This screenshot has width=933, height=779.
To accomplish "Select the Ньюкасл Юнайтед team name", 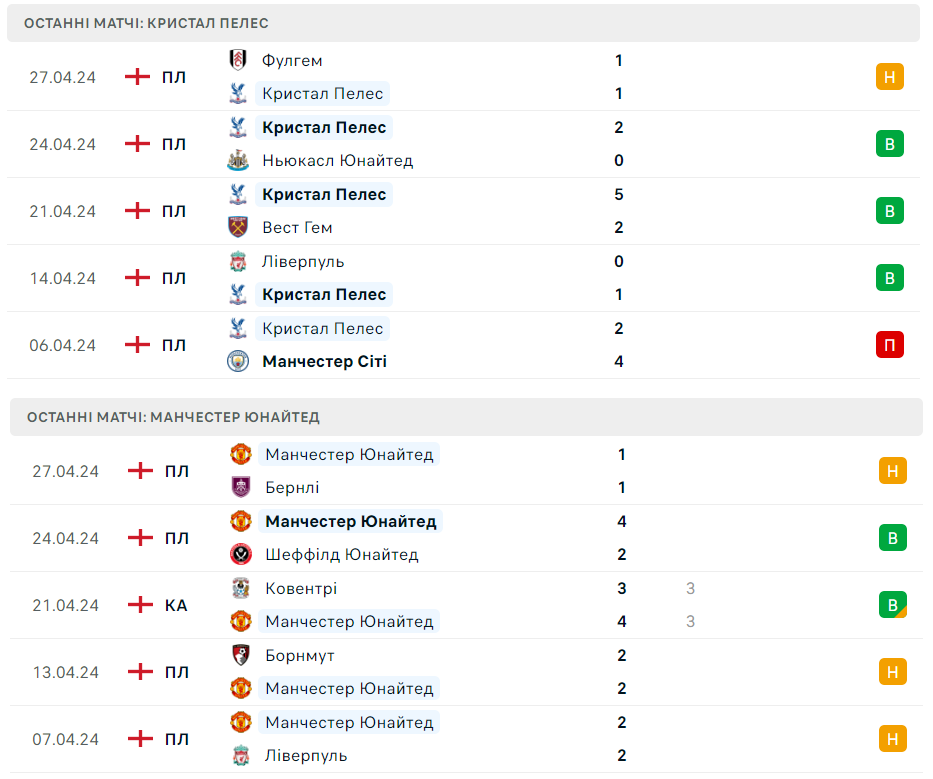I will pyautogui.click(x=337, y=160).
